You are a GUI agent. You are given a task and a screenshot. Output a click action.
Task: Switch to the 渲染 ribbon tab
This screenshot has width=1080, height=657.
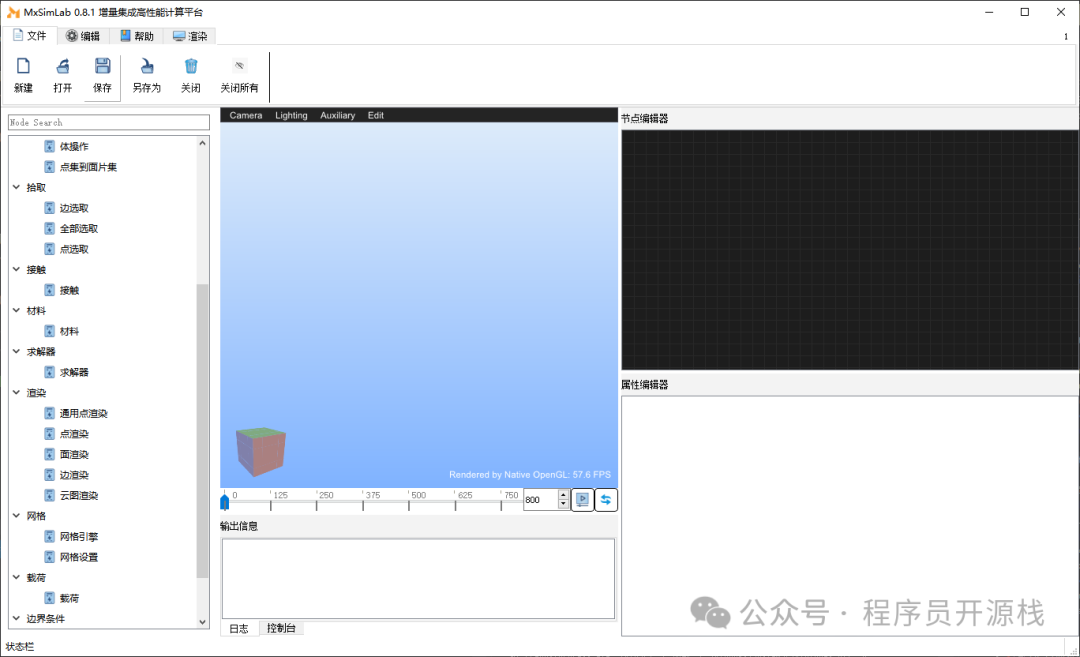pos(189,34)
